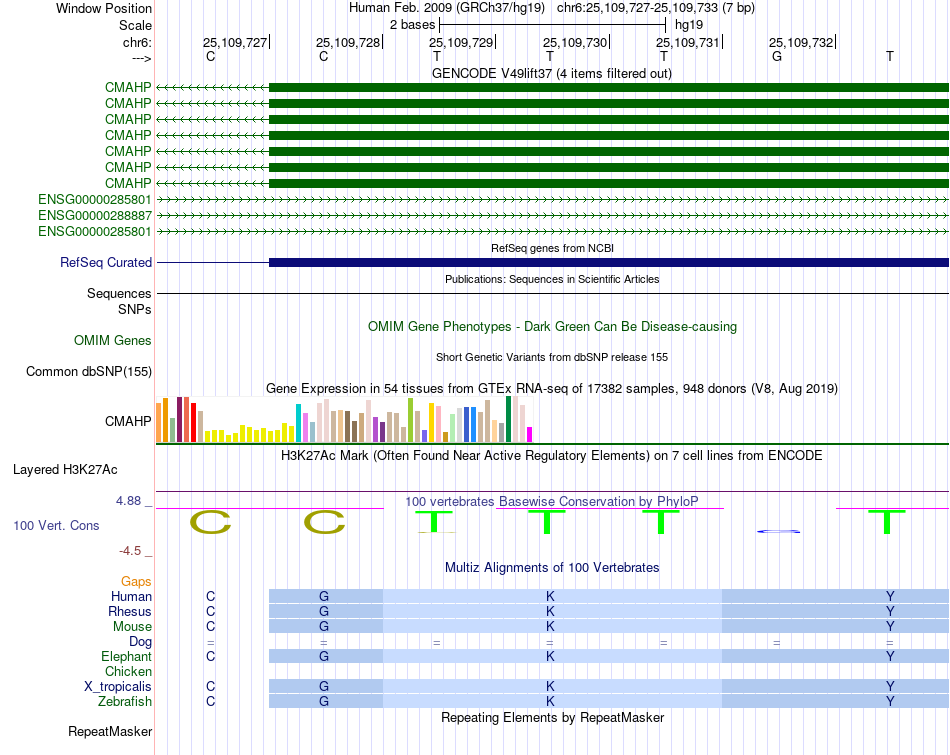Click the 4.88 PhyloP upper limit

tap(128, 501)
